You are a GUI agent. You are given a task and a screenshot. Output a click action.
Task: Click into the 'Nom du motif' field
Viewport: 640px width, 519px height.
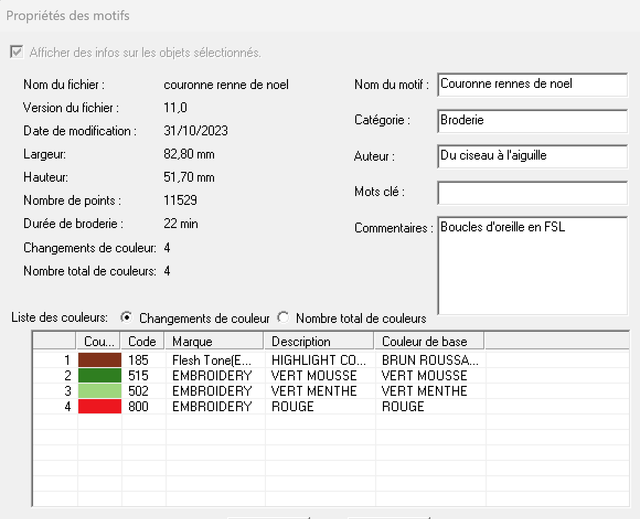tap(531, 85)
